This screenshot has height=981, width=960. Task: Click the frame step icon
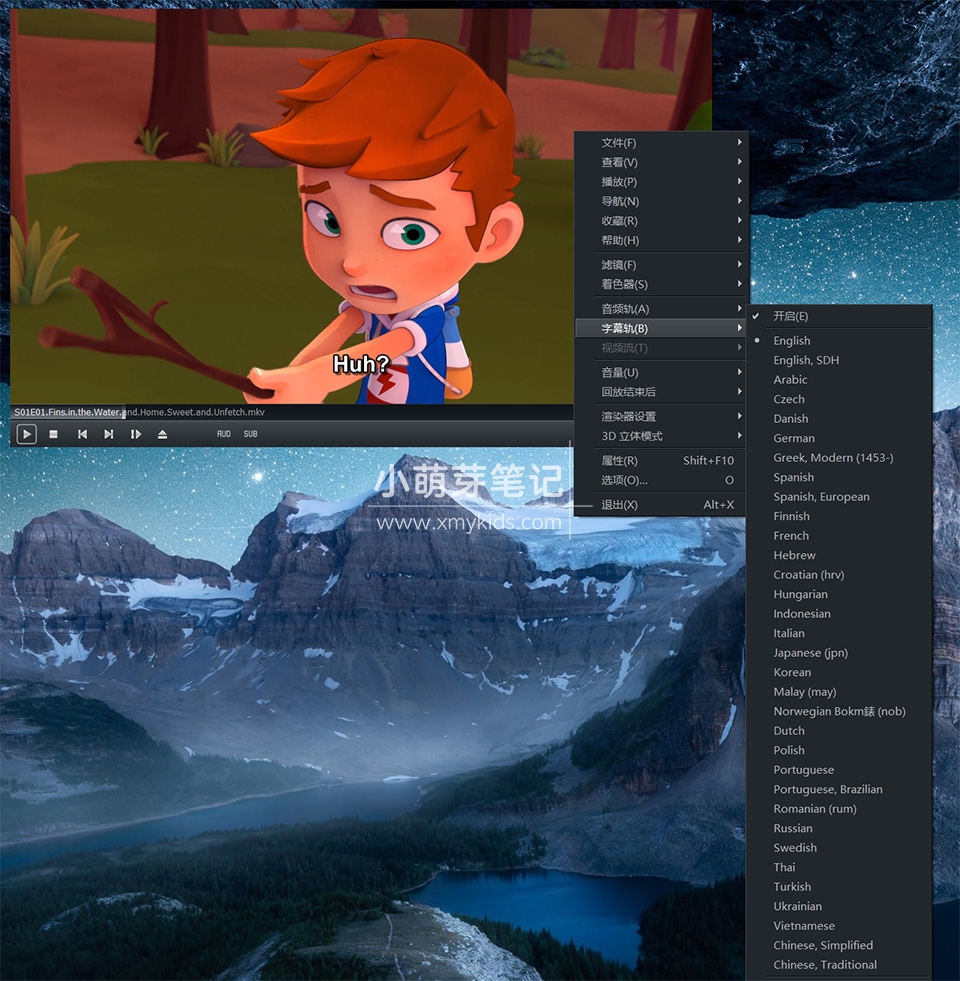(x=136, y=434)
